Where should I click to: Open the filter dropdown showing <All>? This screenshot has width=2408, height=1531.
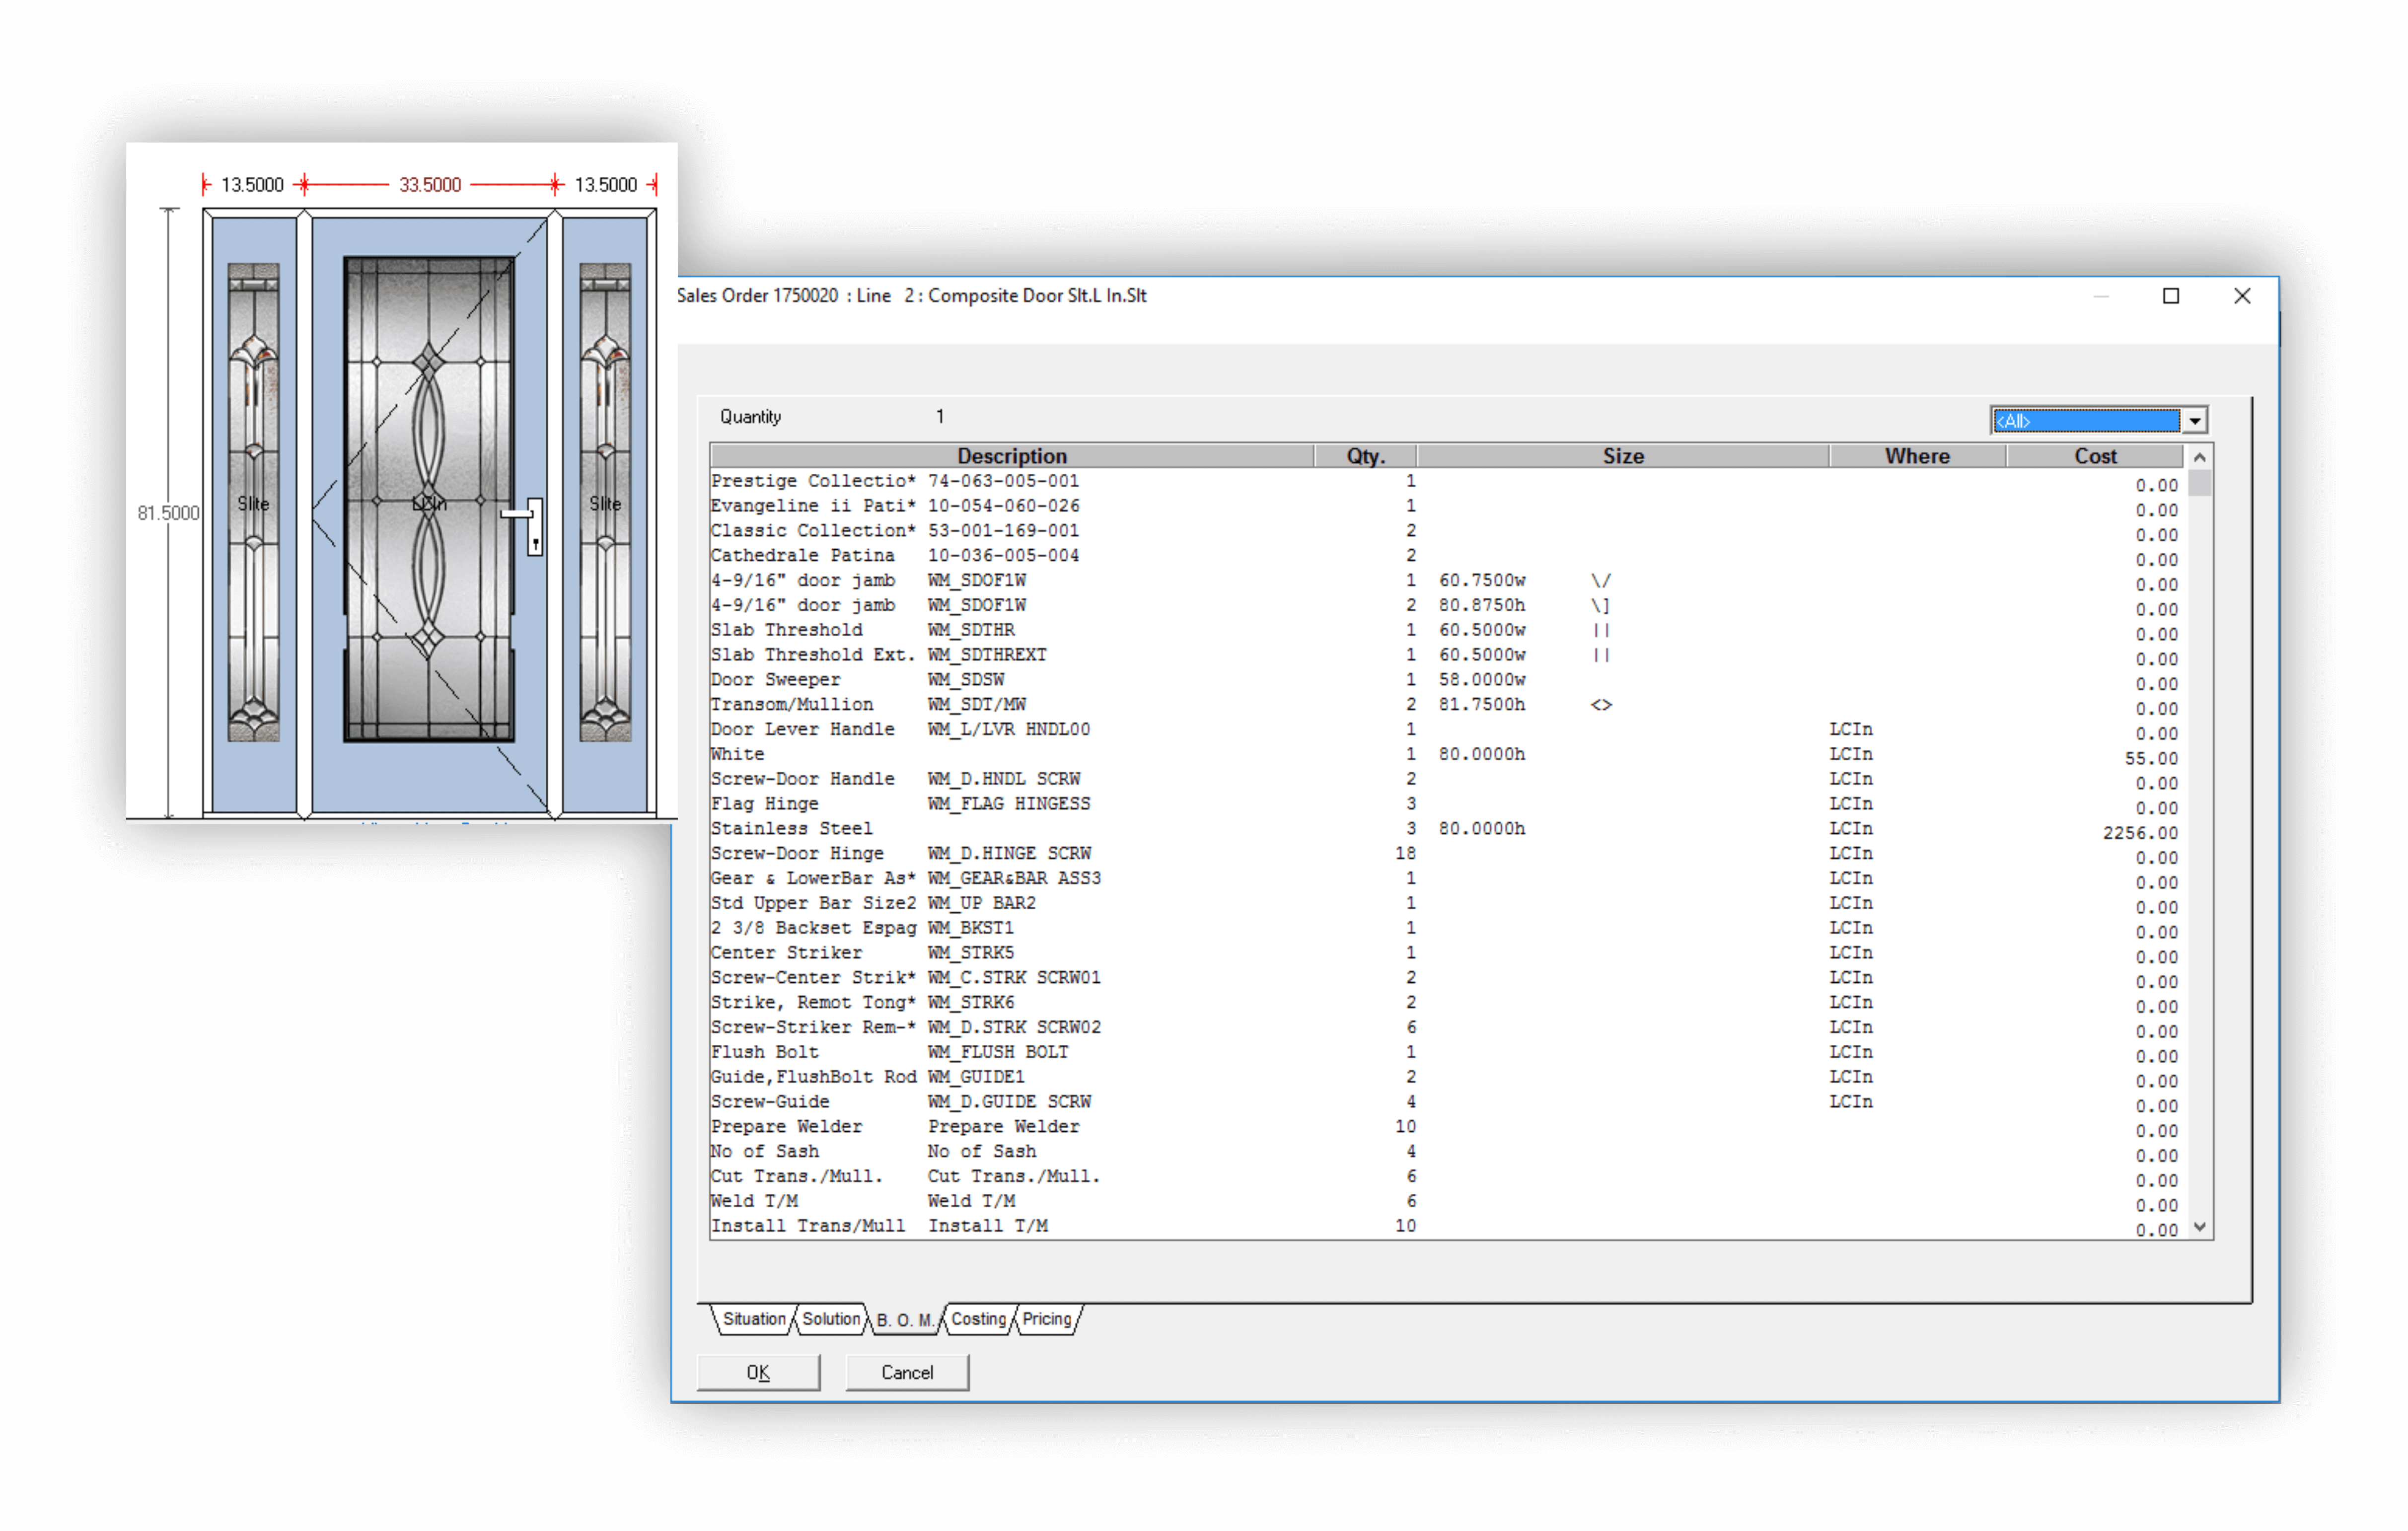2194,421
